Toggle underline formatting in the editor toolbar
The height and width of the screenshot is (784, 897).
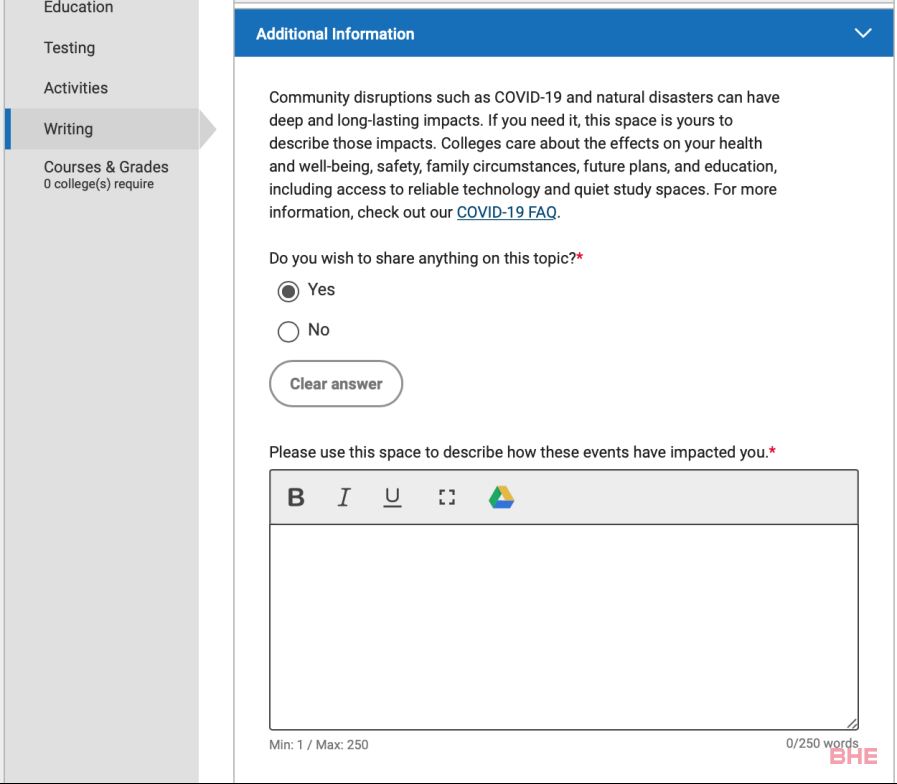point(392,497)
